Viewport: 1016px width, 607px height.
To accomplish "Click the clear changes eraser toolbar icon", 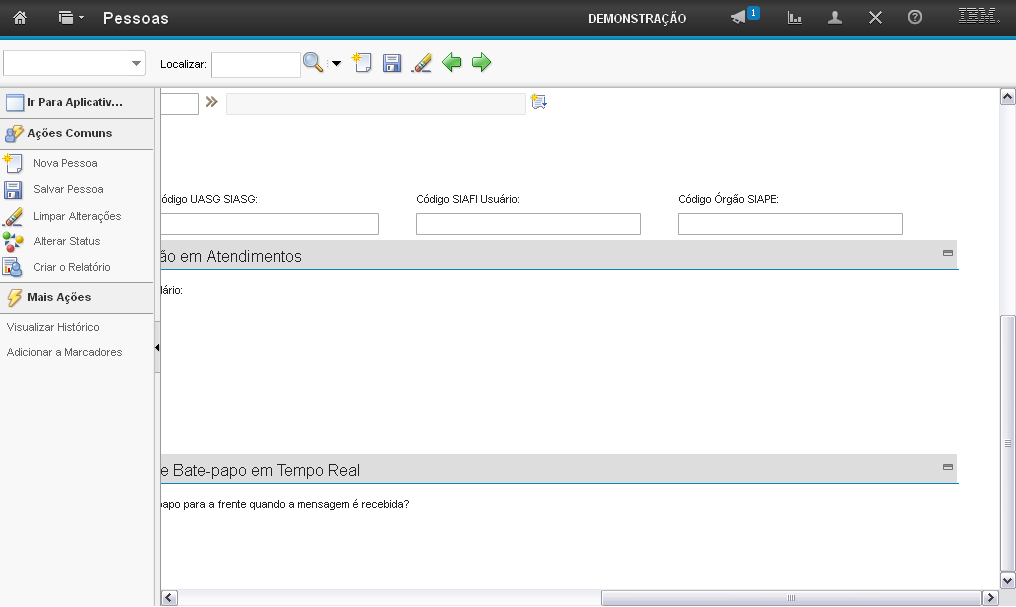I will [x=422, y=64].
